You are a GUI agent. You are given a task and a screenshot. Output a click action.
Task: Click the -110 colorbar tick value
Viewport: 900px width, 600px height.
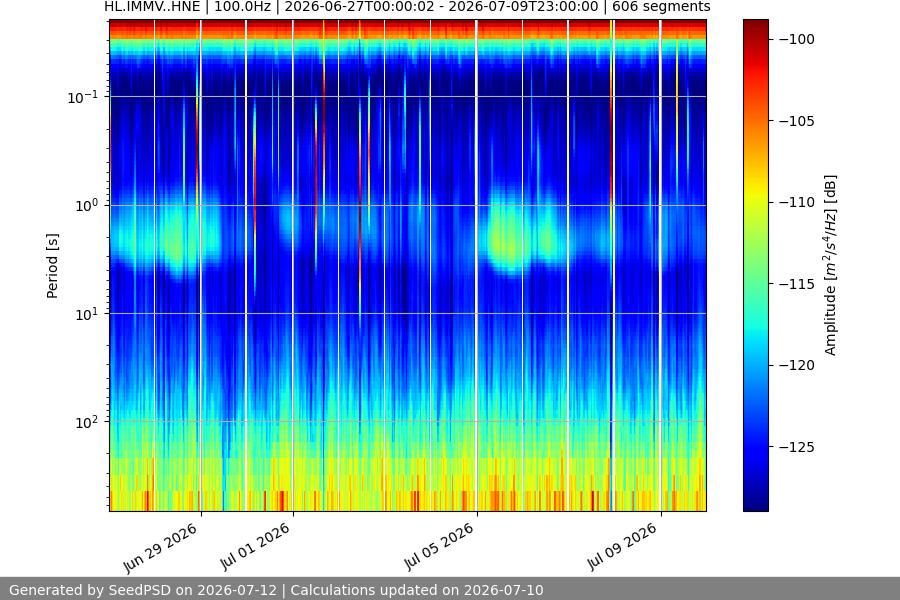click(x=797, y=202)
